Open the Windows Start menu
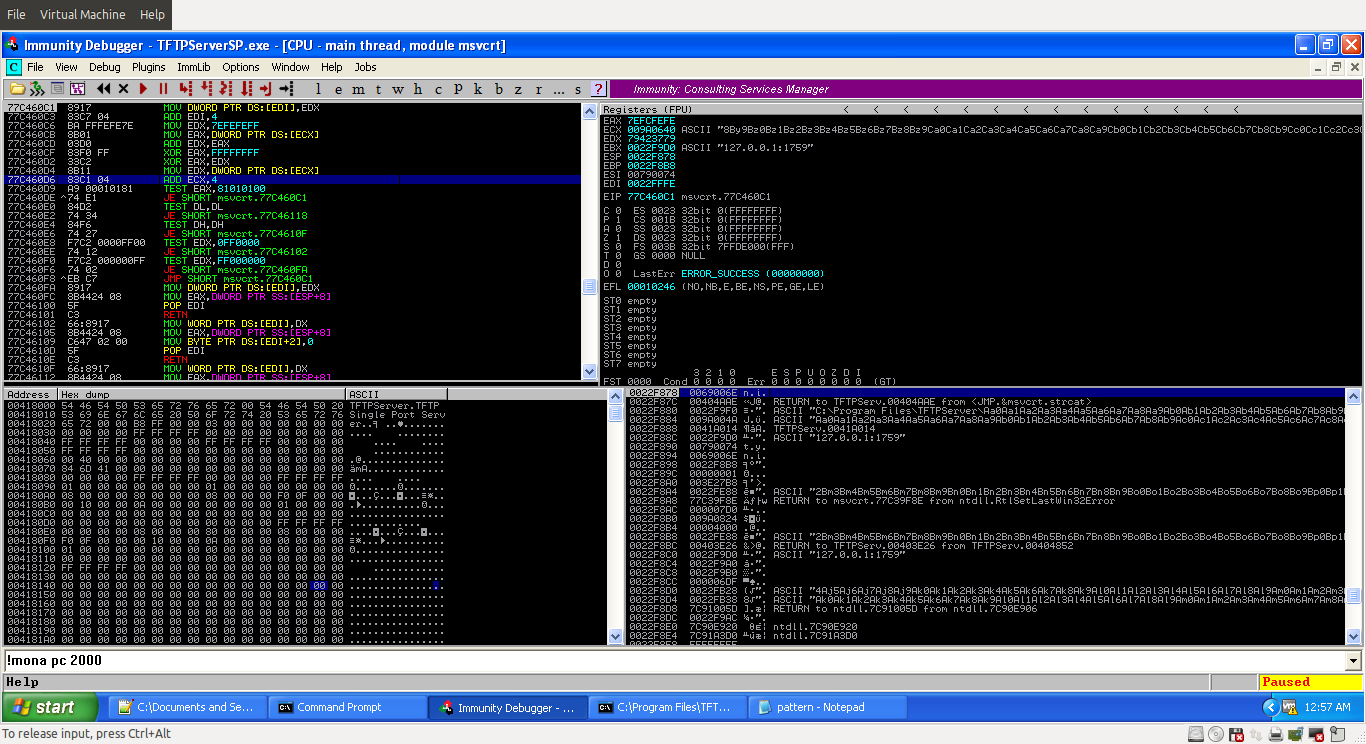 pyautogui.click(x=52, y=707)
